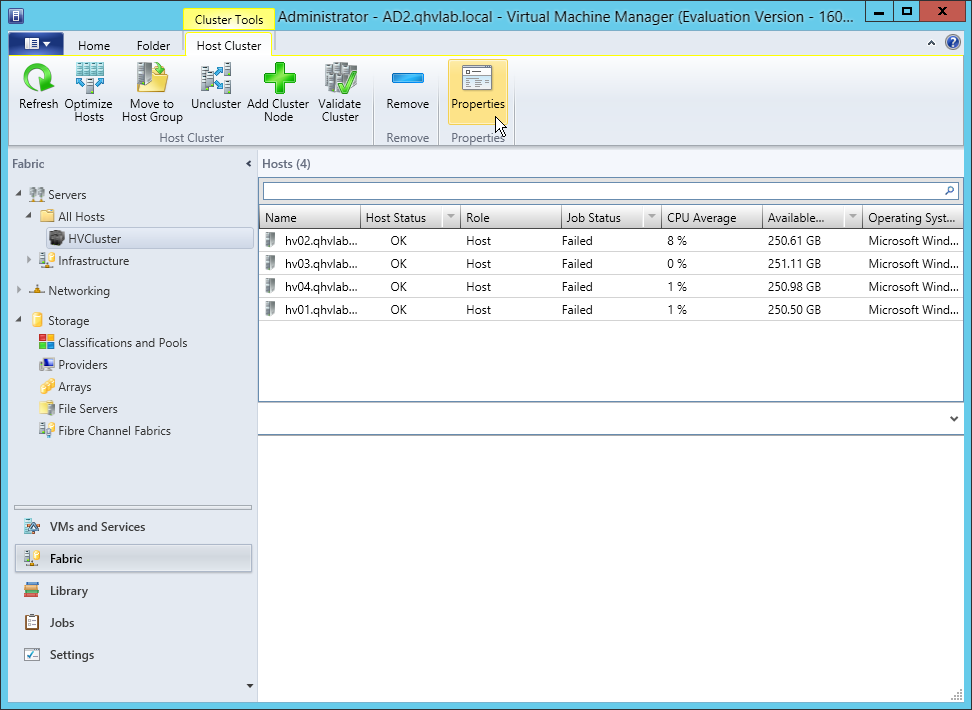This screenshot has height=710, width=972.
Task: Collapse the Servers tree node
Action: tap(19, 195)
